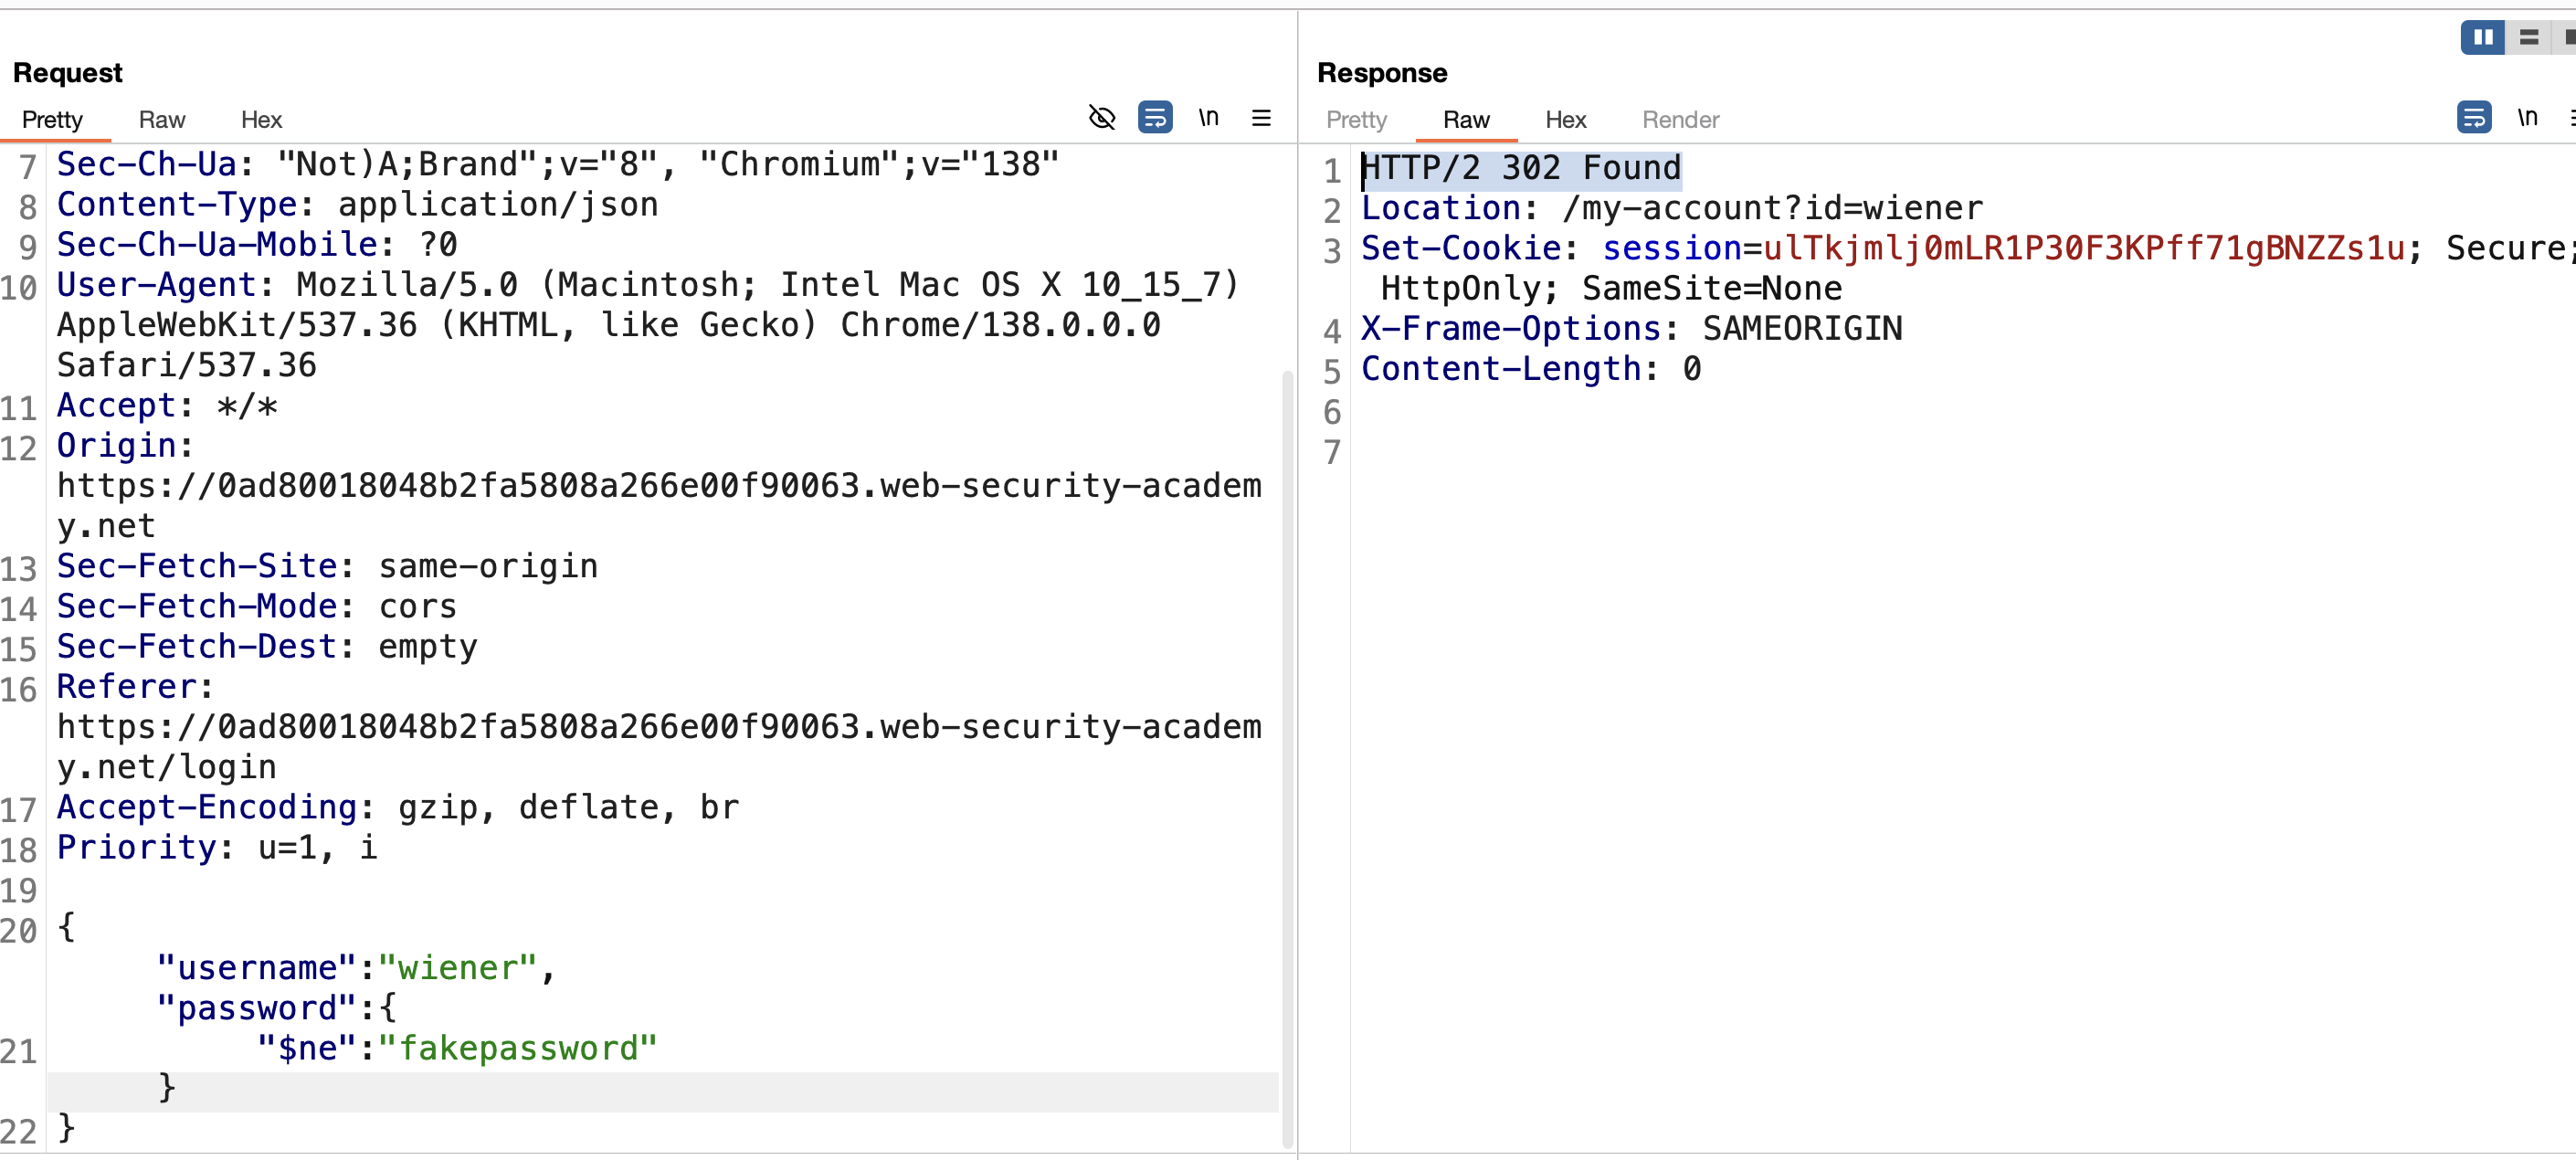Open the Response Render tab
Image resolution: width=2576 pixels, height=1160 pixels.
[1680, 120]
